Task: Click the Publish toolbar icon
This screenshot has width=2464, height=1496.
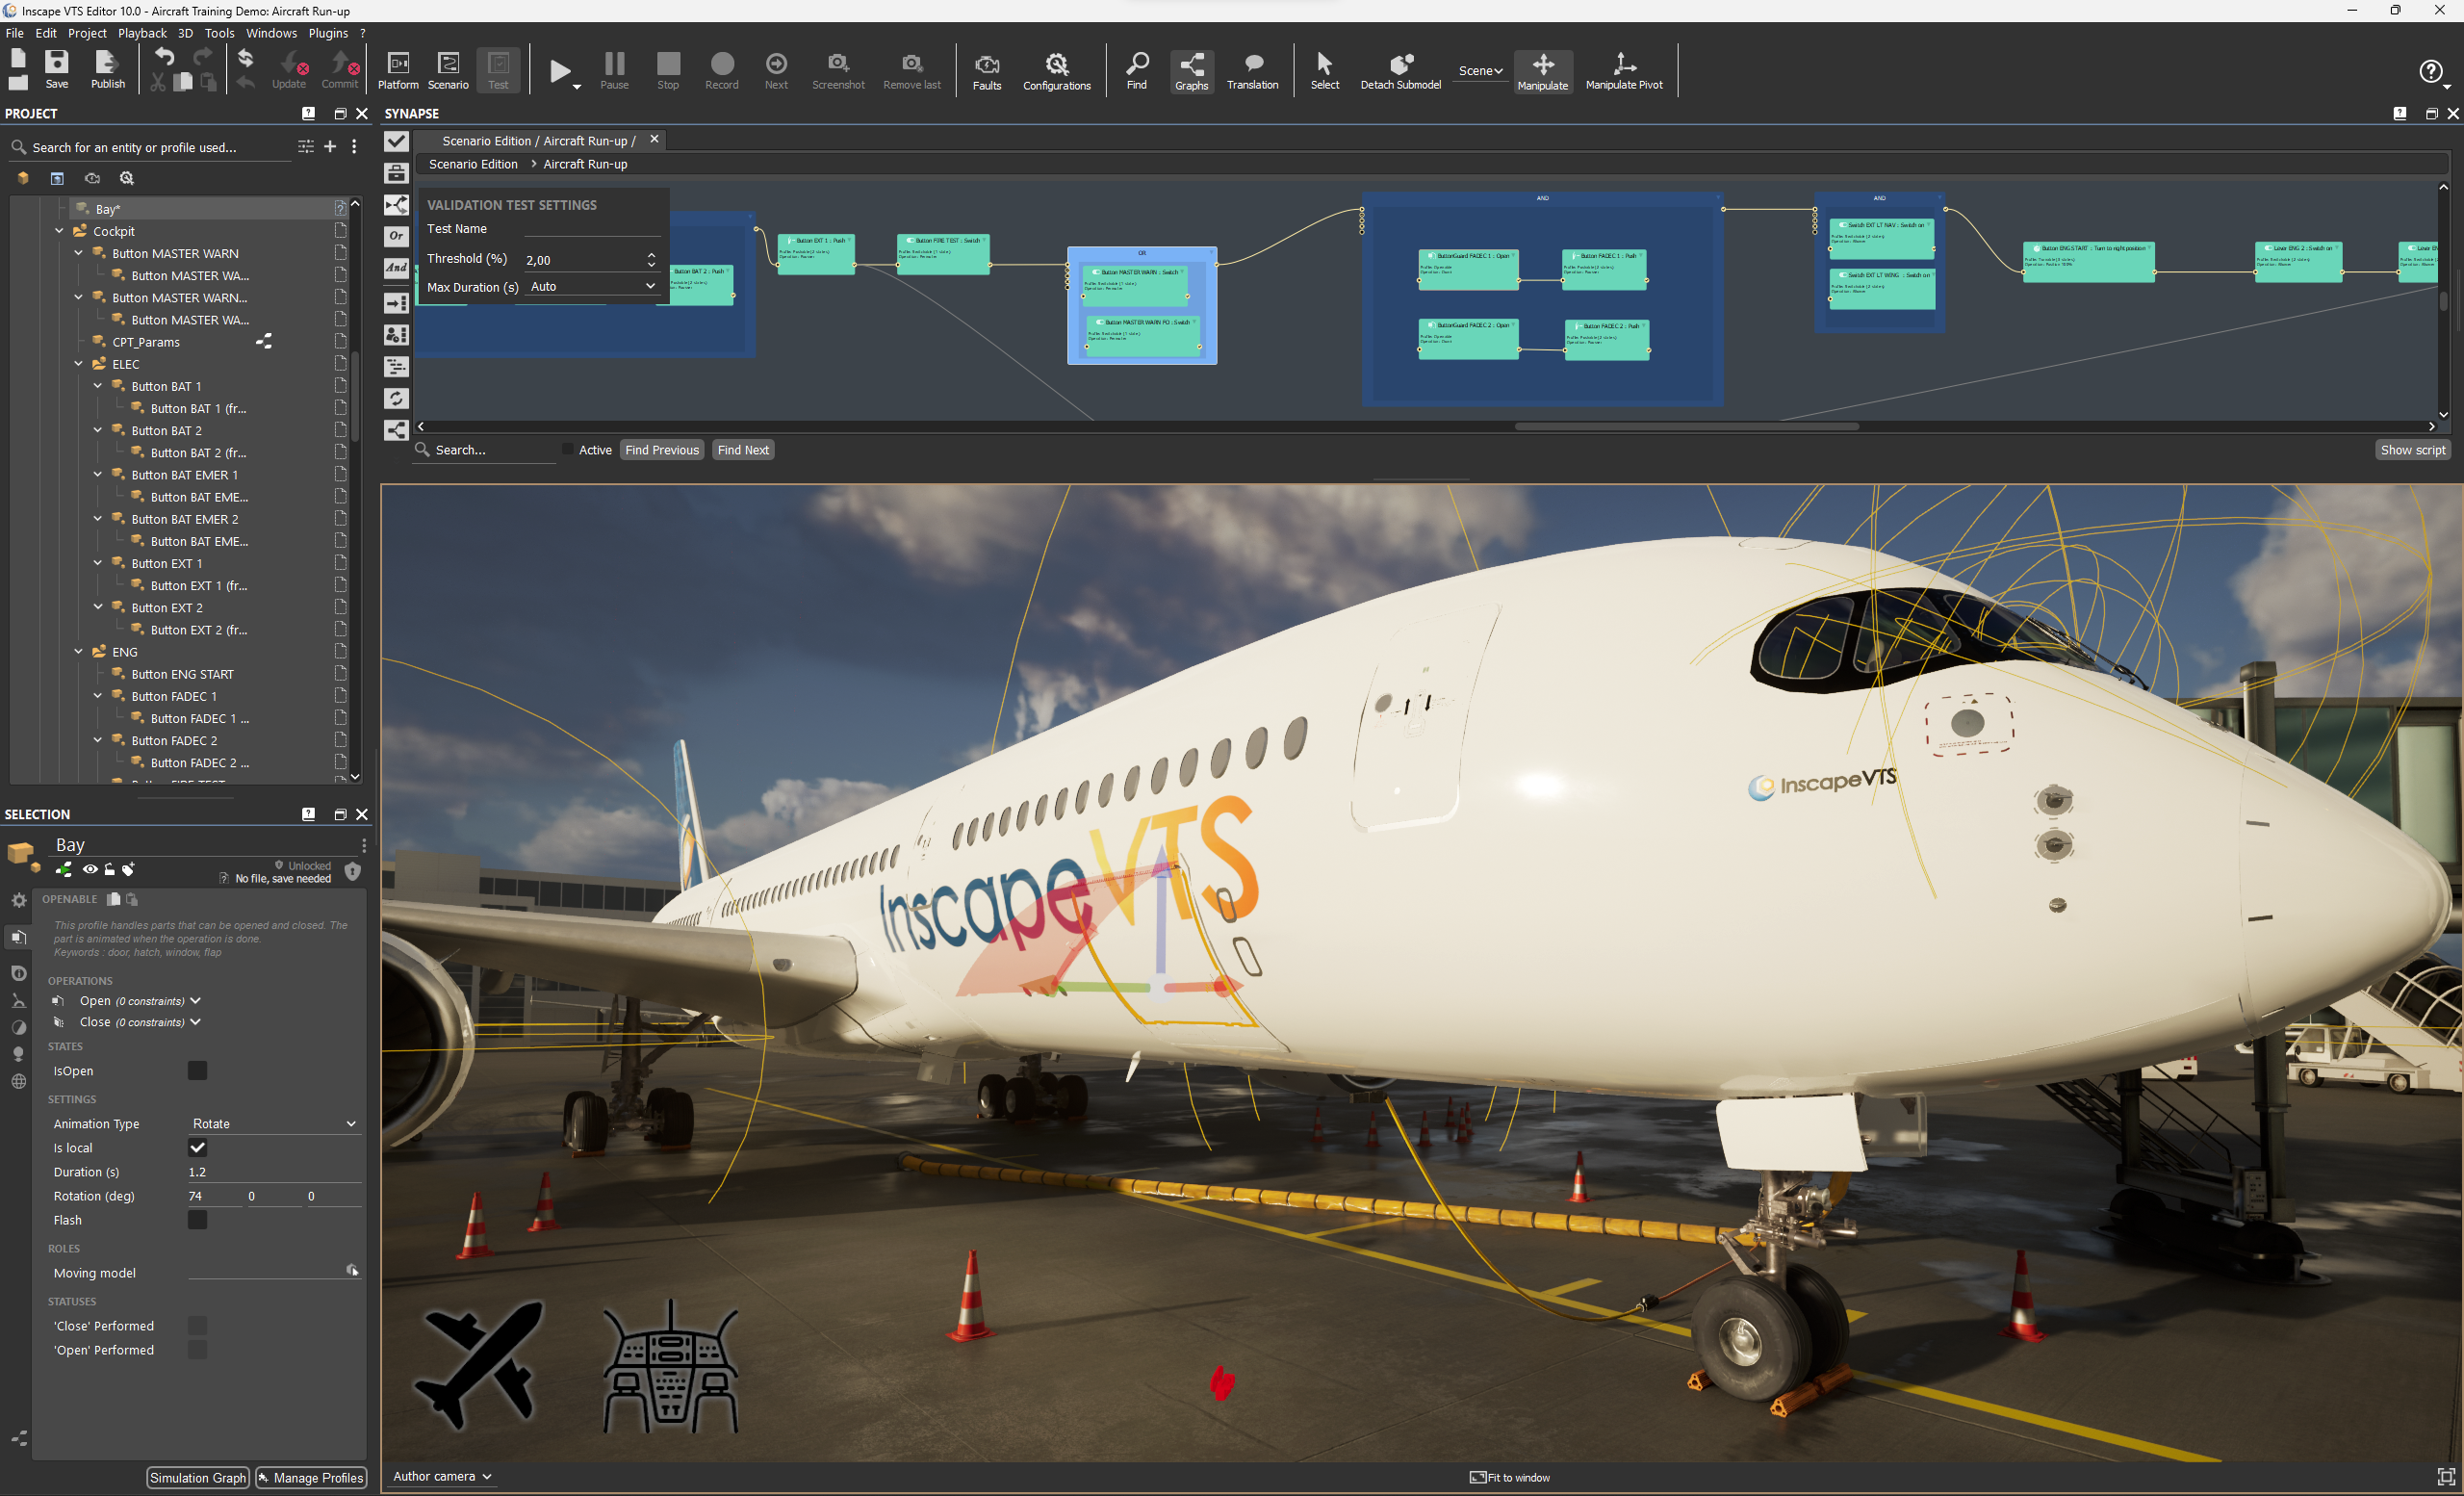Action: click(x=107, y=70)
